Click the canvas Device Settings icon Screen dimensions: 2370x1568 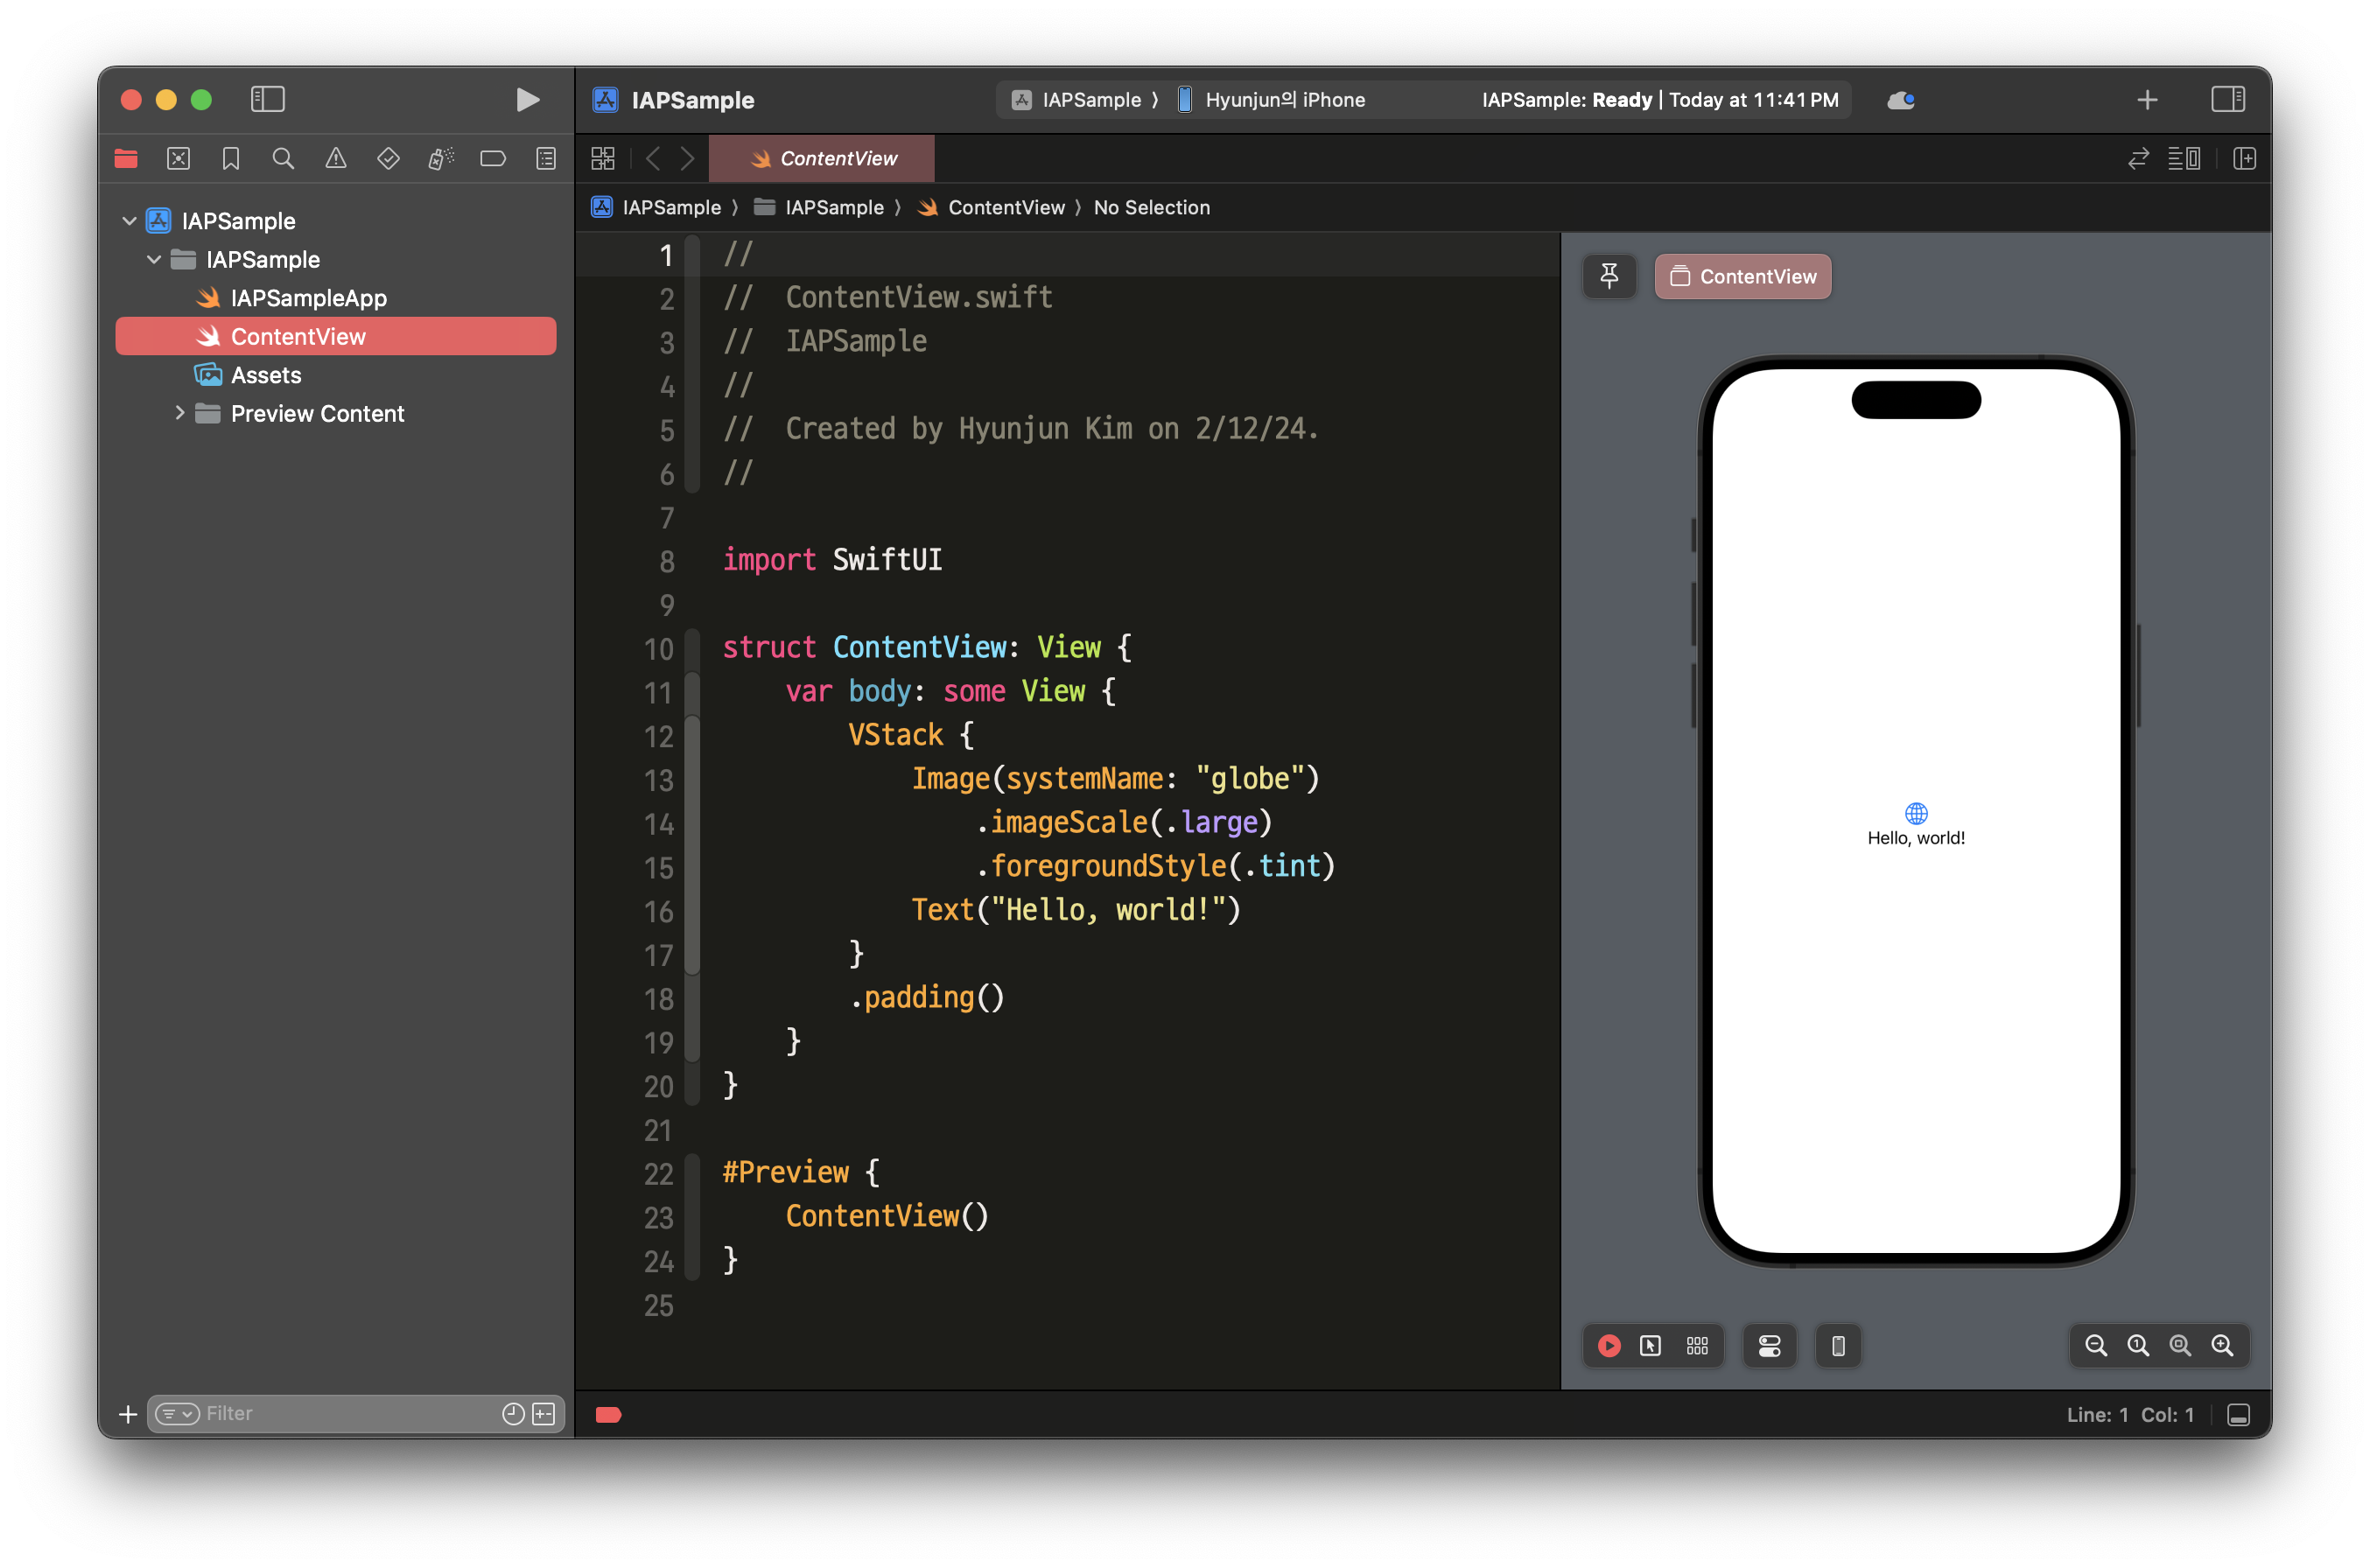click(x=1769, y=1346)
